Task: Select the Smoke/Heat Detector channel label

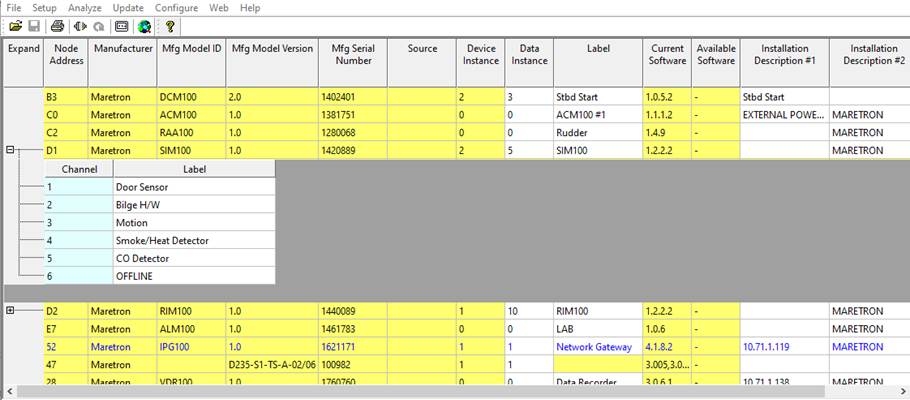Action: tap(162, 240)
